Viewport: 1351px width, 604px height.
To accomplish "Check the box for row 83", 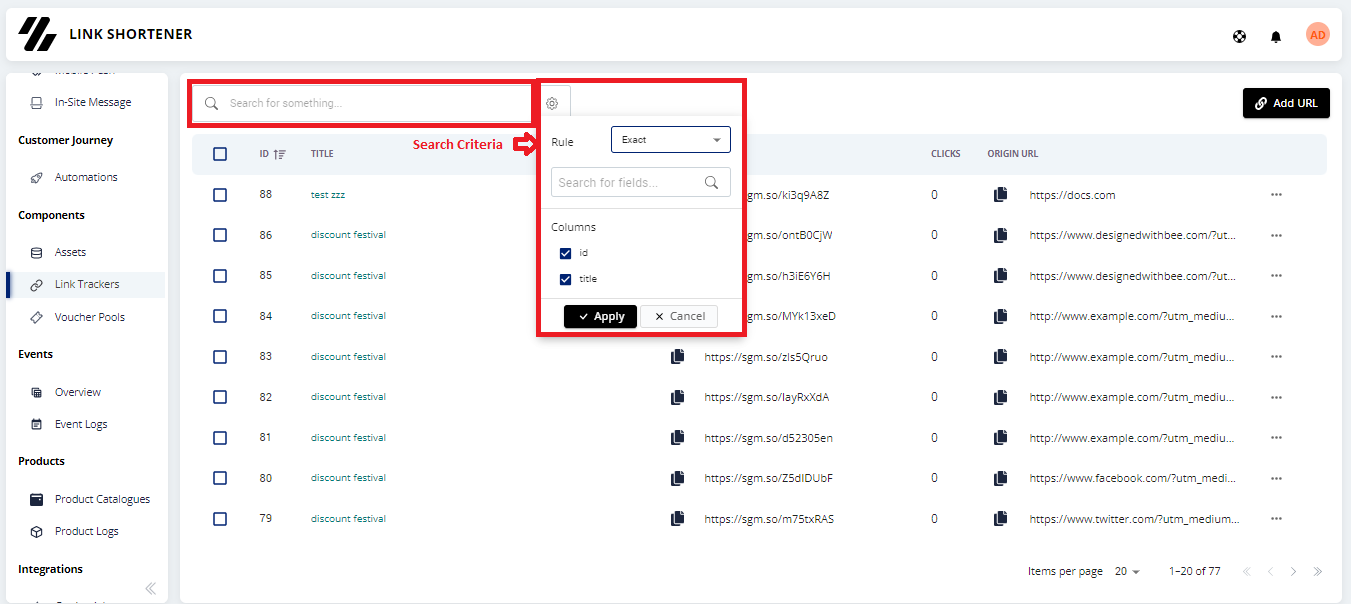I will pyautogui.click(x=220, y=357).
